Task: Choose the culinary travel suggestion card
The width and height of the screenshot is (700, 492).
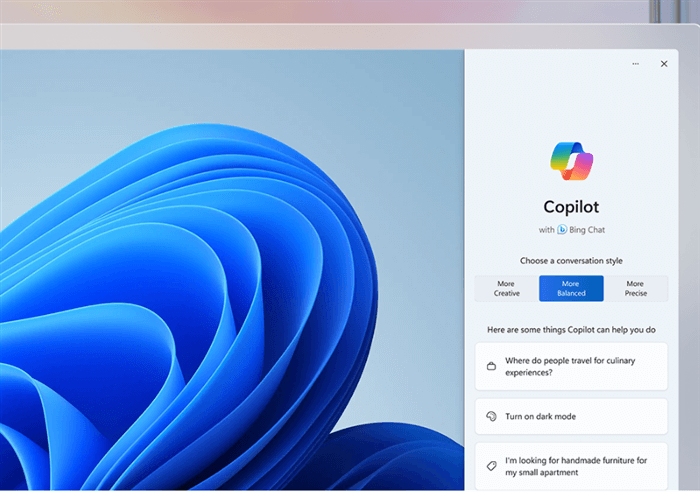Action: tap(571, 367)
